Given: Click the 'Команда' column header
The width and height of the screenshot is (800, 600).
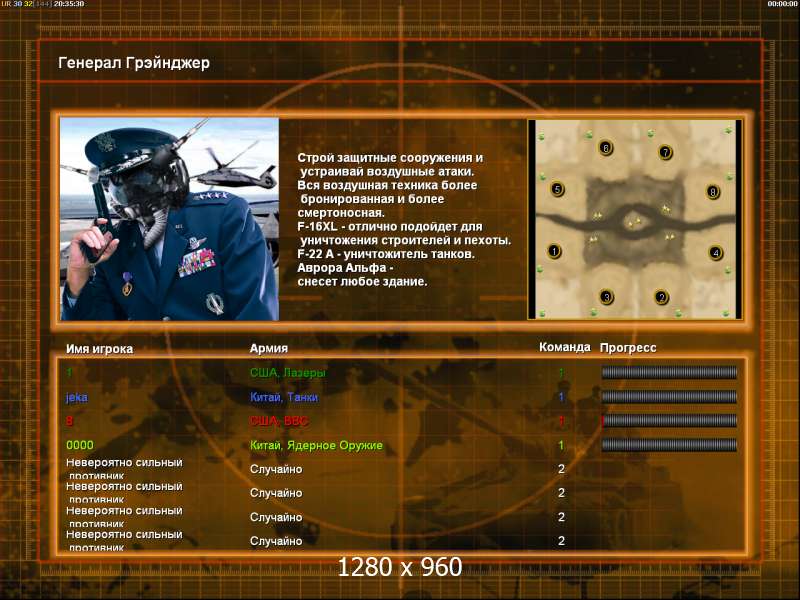Looking at the screenshot, I should coord(564,347).
